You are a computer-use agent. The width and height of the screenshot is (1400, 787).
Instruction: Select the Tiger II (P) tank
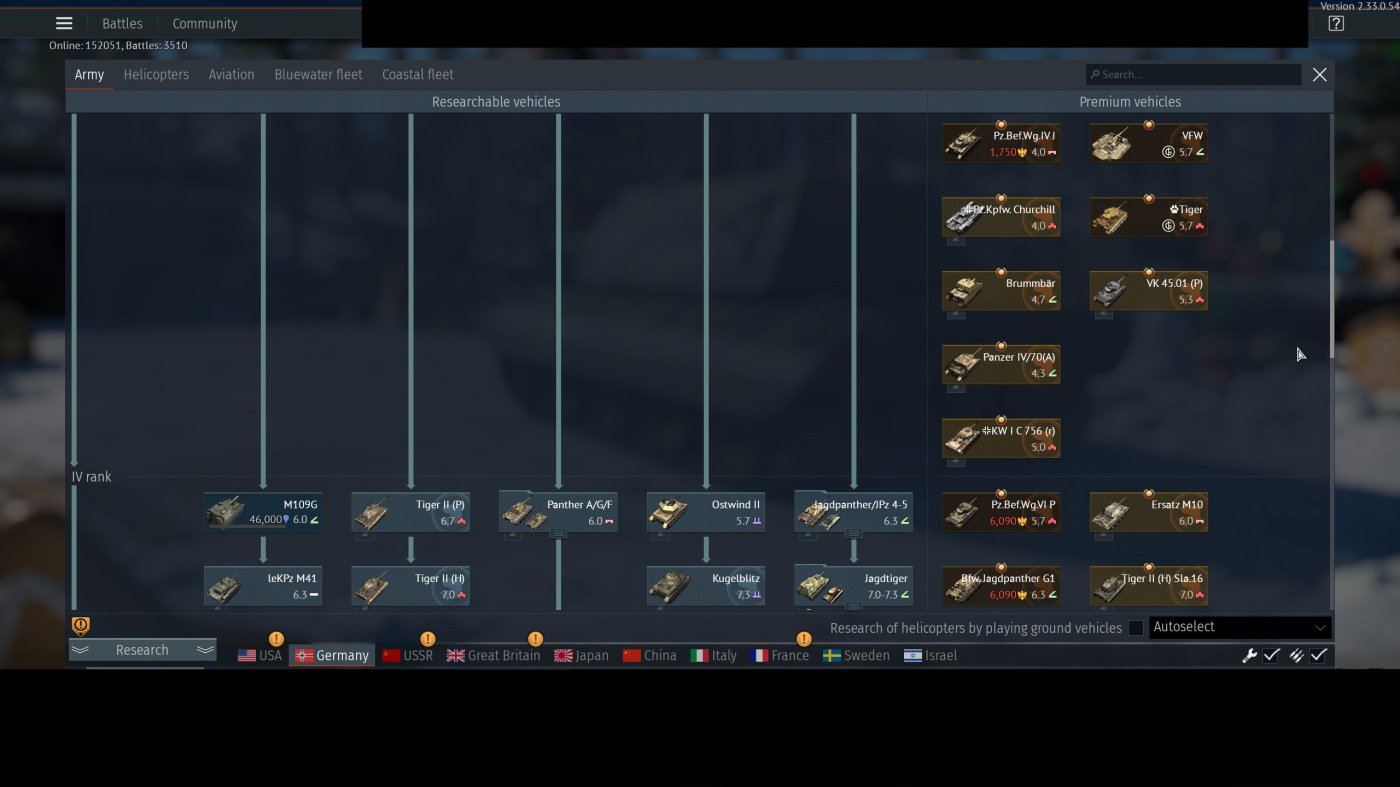tap(411, 512)
